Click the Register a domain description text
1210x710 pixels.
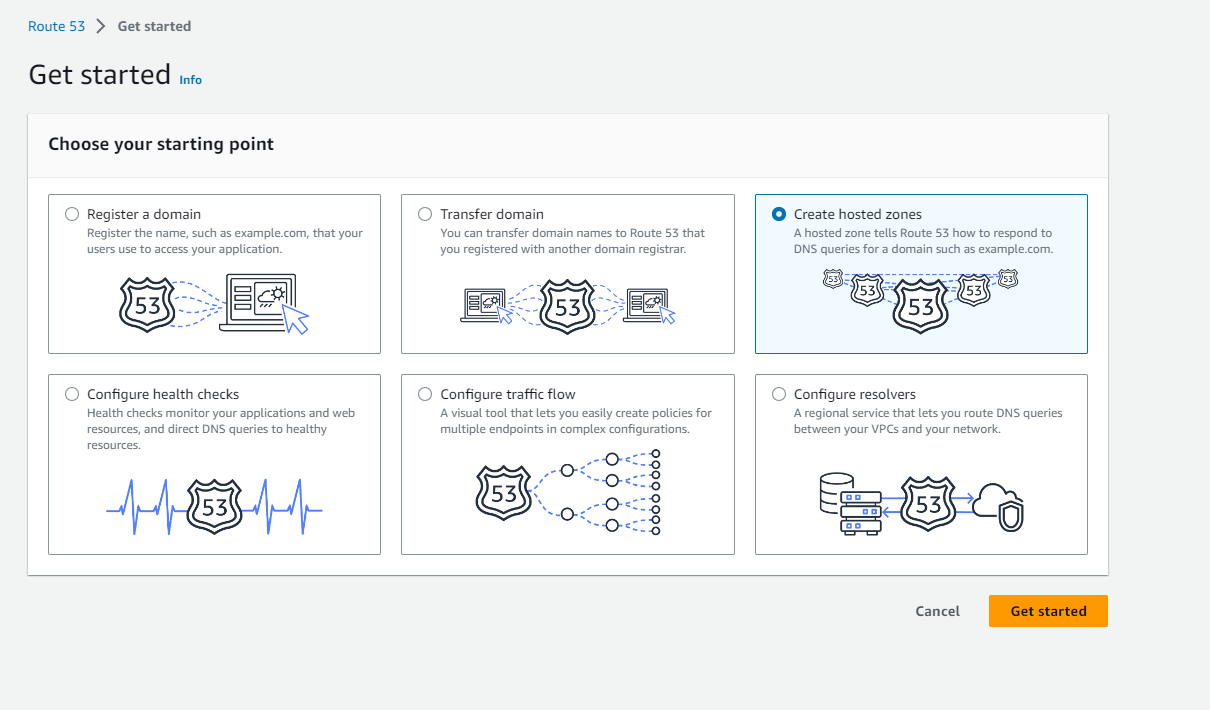click(x=225, y=241)
